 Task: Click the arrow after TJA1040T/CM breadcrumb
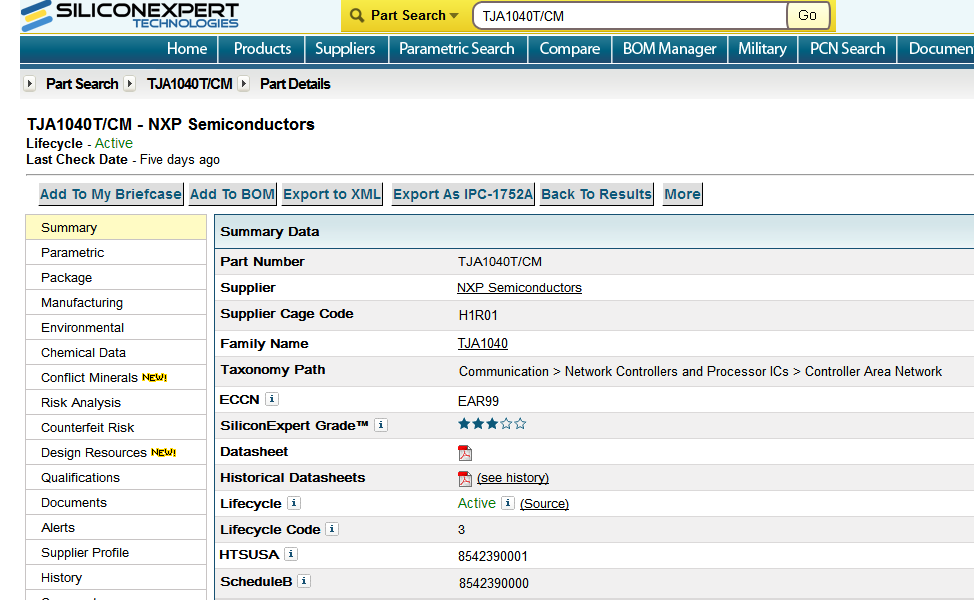(244, 83)
